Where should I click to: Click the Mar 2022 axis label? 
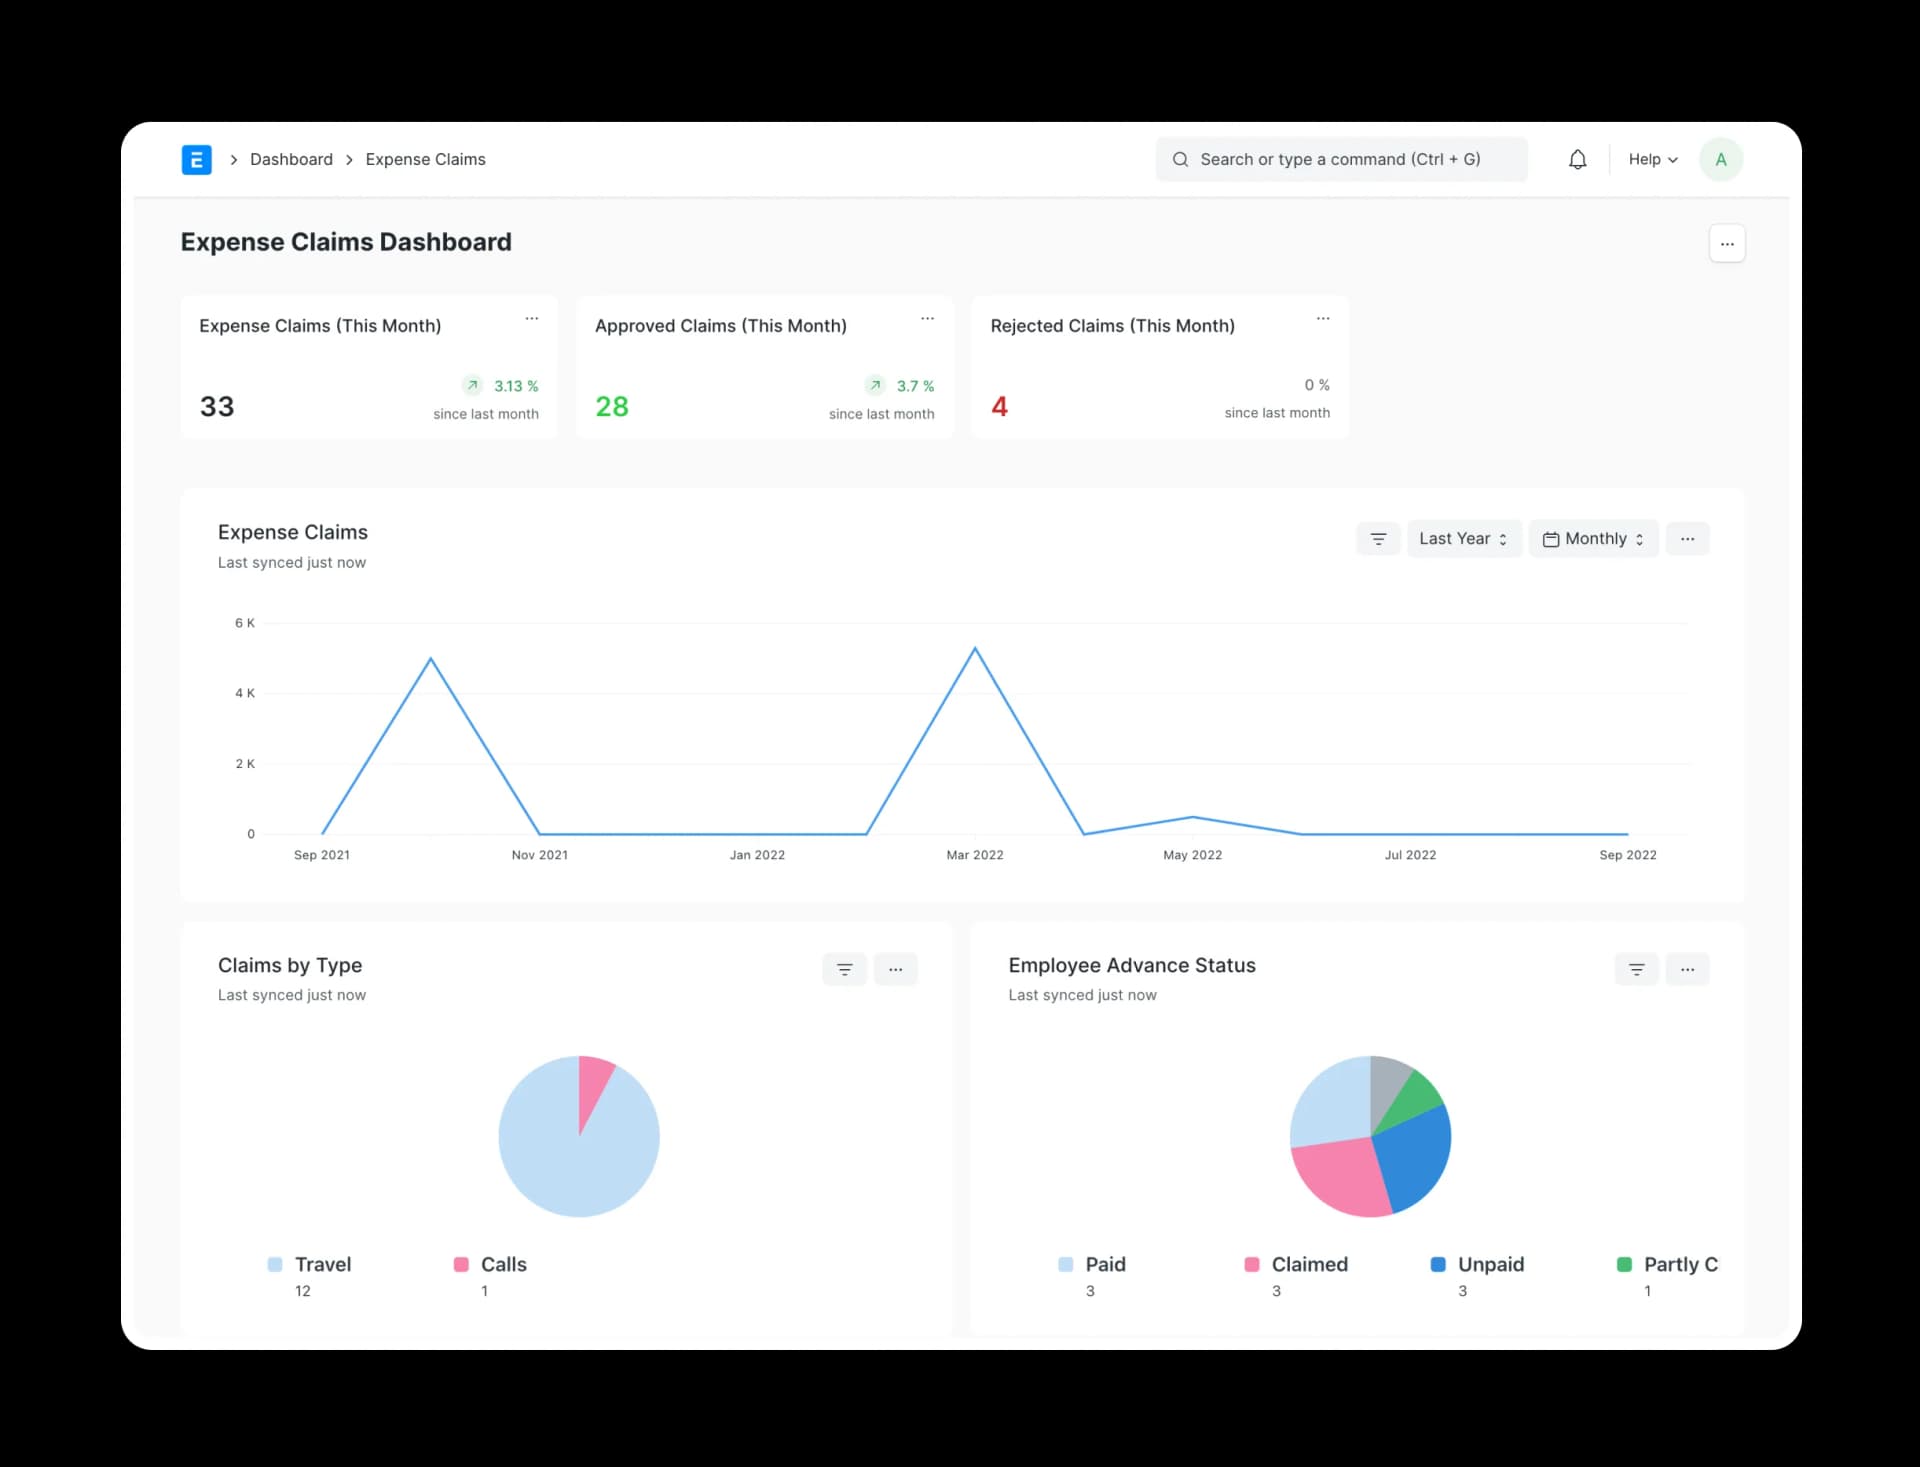975,855
